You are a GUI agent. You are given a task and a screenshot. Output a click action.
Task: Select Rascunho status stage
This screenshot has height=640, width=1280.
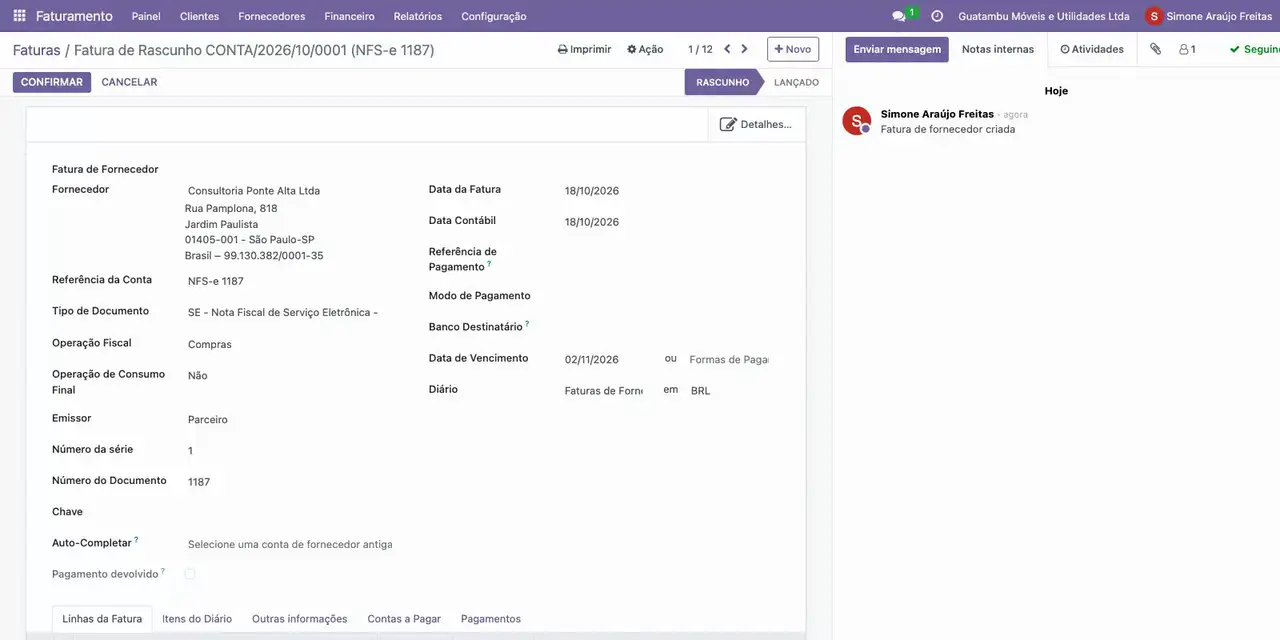pyautogui.click(x=723, y=82)
